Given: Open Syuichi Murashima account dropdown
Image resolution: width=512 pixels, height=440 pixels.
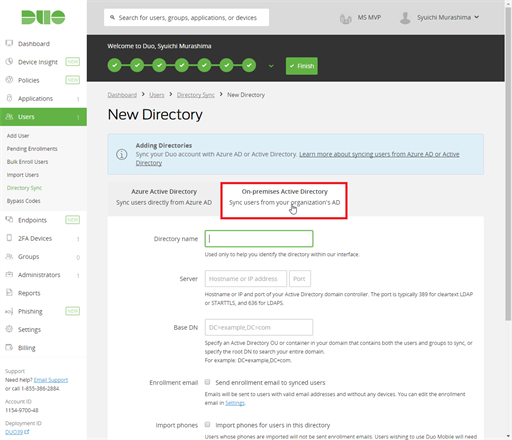Looking at the screenshot, I should [448, 17].
